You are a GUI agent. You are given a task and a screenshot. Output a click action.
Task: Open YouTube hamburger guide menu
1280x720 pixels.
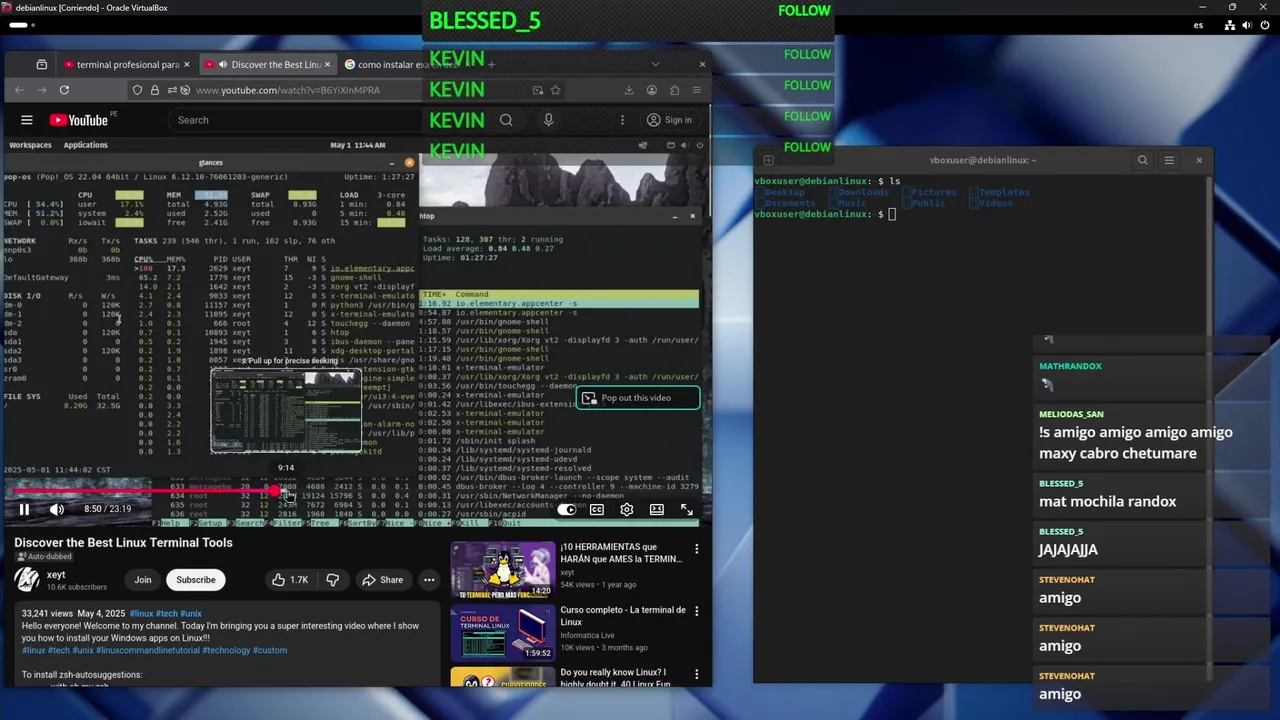27,120
